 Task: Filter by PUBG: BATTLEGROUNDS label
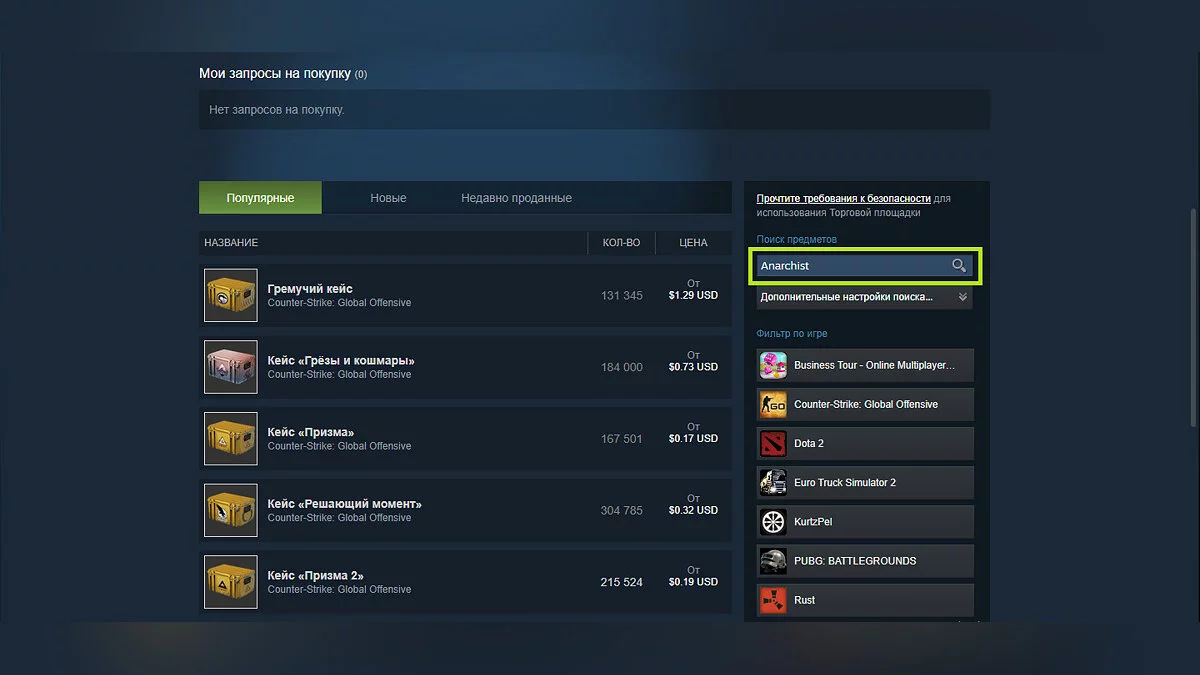[x=855, y=560]
